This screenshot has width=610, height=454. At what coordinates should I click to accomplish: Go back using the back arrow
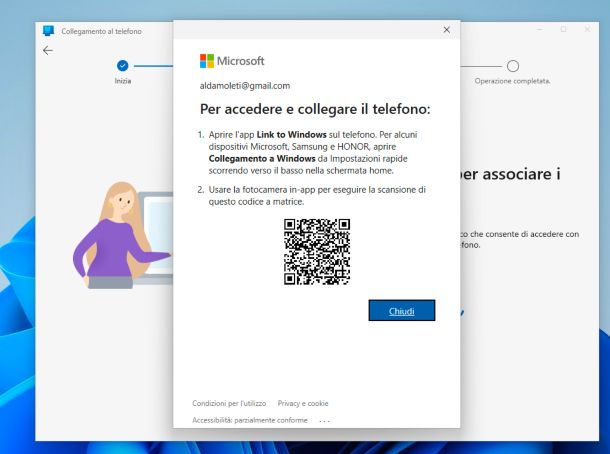[x=48, y=51]
